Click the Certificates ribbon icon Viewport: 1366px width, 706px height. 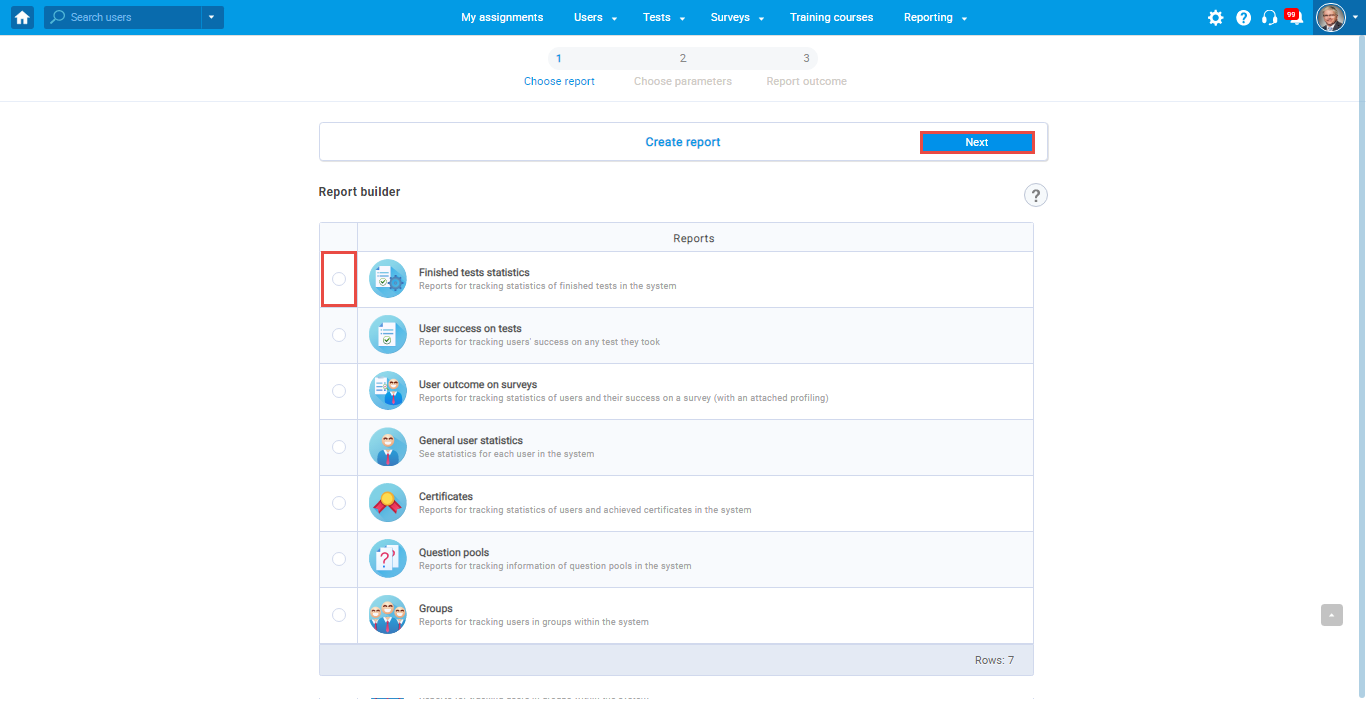click(388, 503)
